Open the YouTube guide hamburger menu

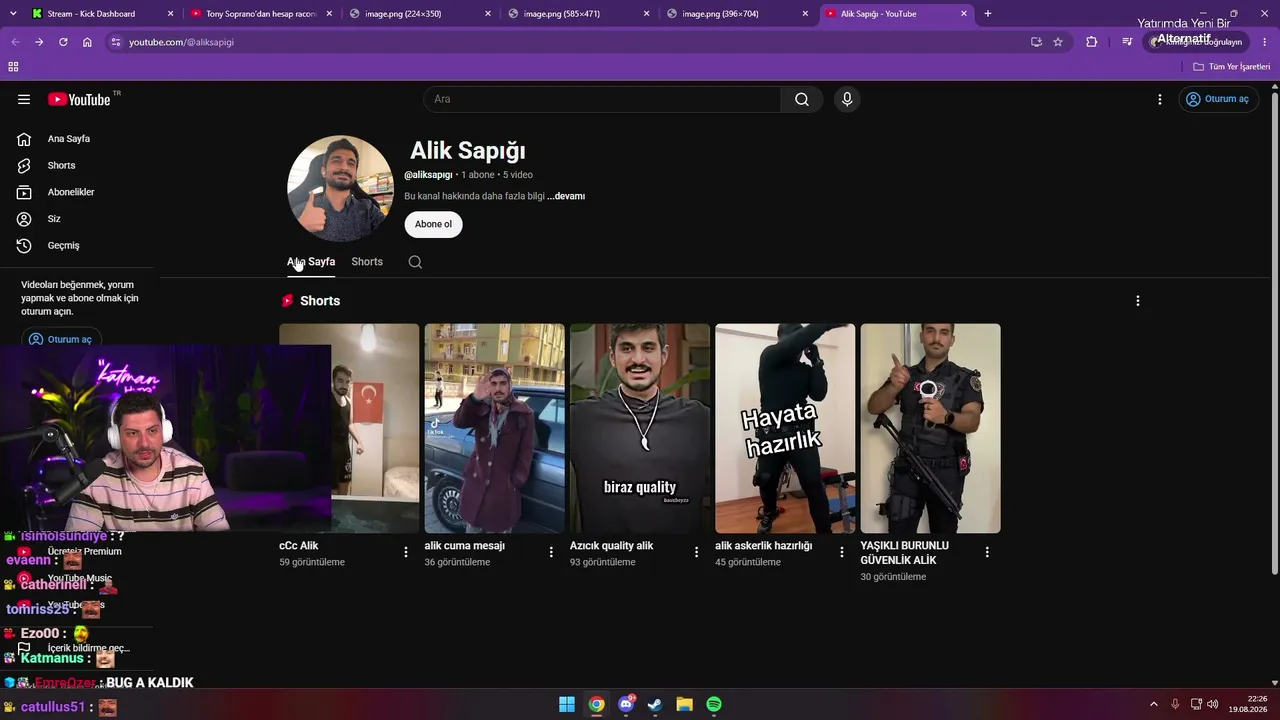pyautogui.click(x=24, y=99)
